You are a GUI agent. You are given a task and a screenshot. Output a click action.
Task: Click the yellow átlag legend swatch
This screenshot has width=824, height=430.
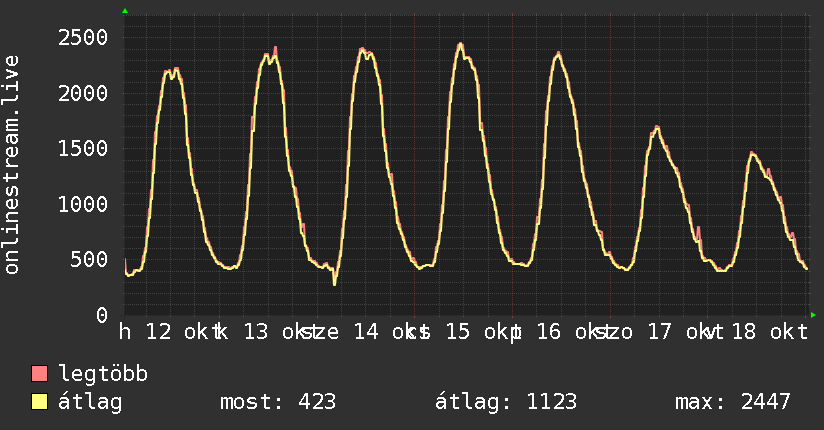pyautogui.click(x=39, y=402)
